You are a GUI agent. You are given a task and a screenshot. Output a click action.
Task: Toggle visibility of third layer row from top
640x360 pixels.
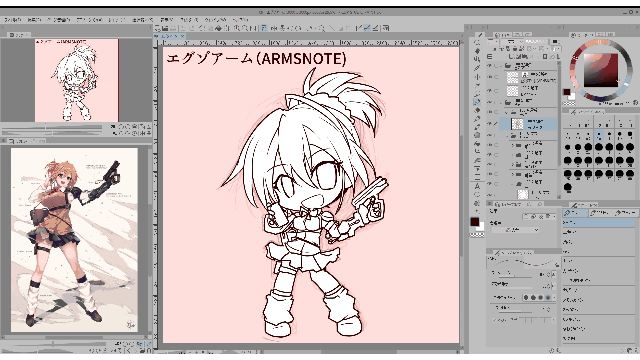tap(489, 90)
